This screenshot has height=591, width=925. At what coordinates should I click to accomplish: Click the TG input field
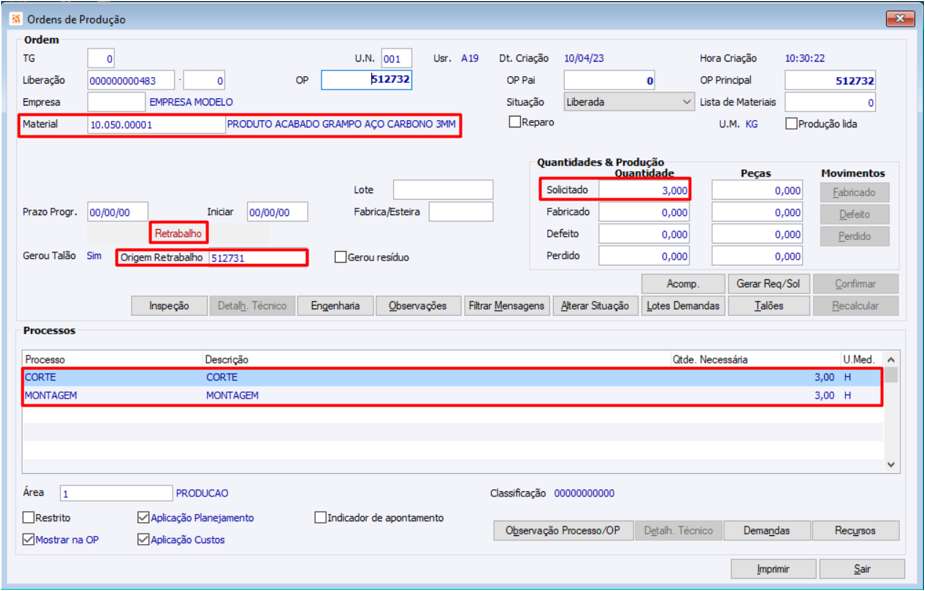point(101,58)
